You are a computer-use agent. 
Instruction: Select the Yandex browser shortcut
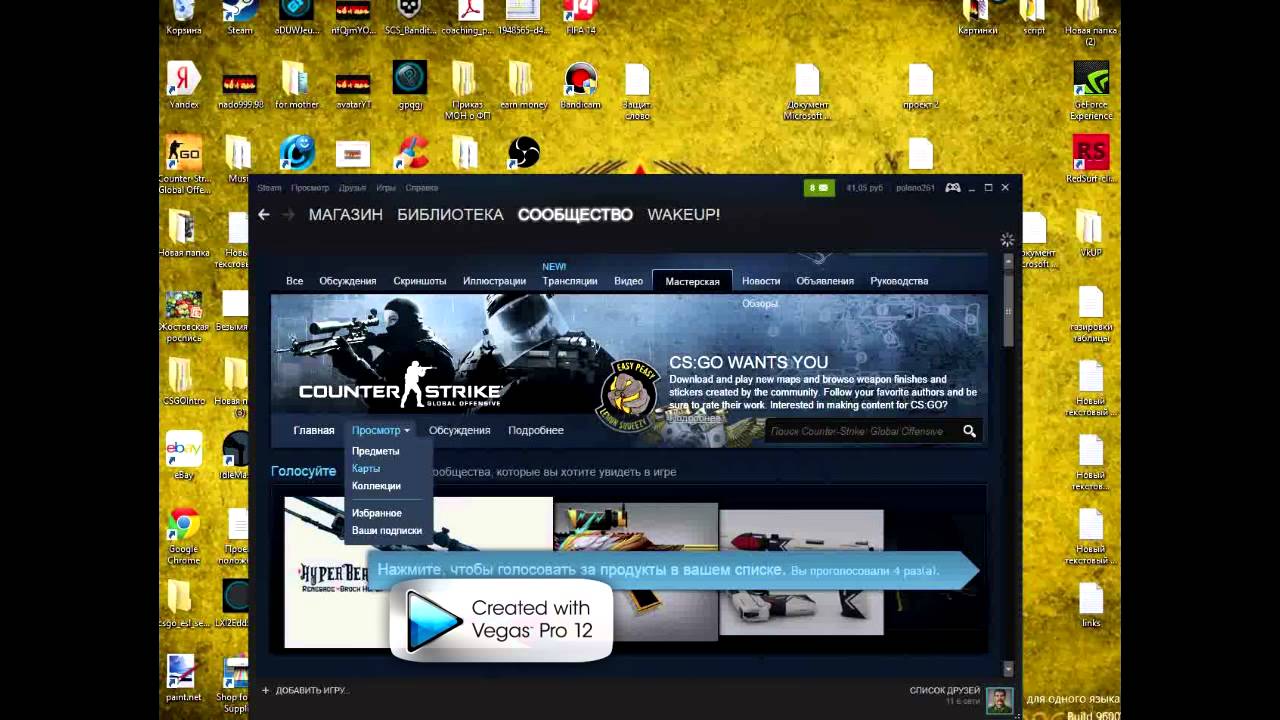(184, 85)
